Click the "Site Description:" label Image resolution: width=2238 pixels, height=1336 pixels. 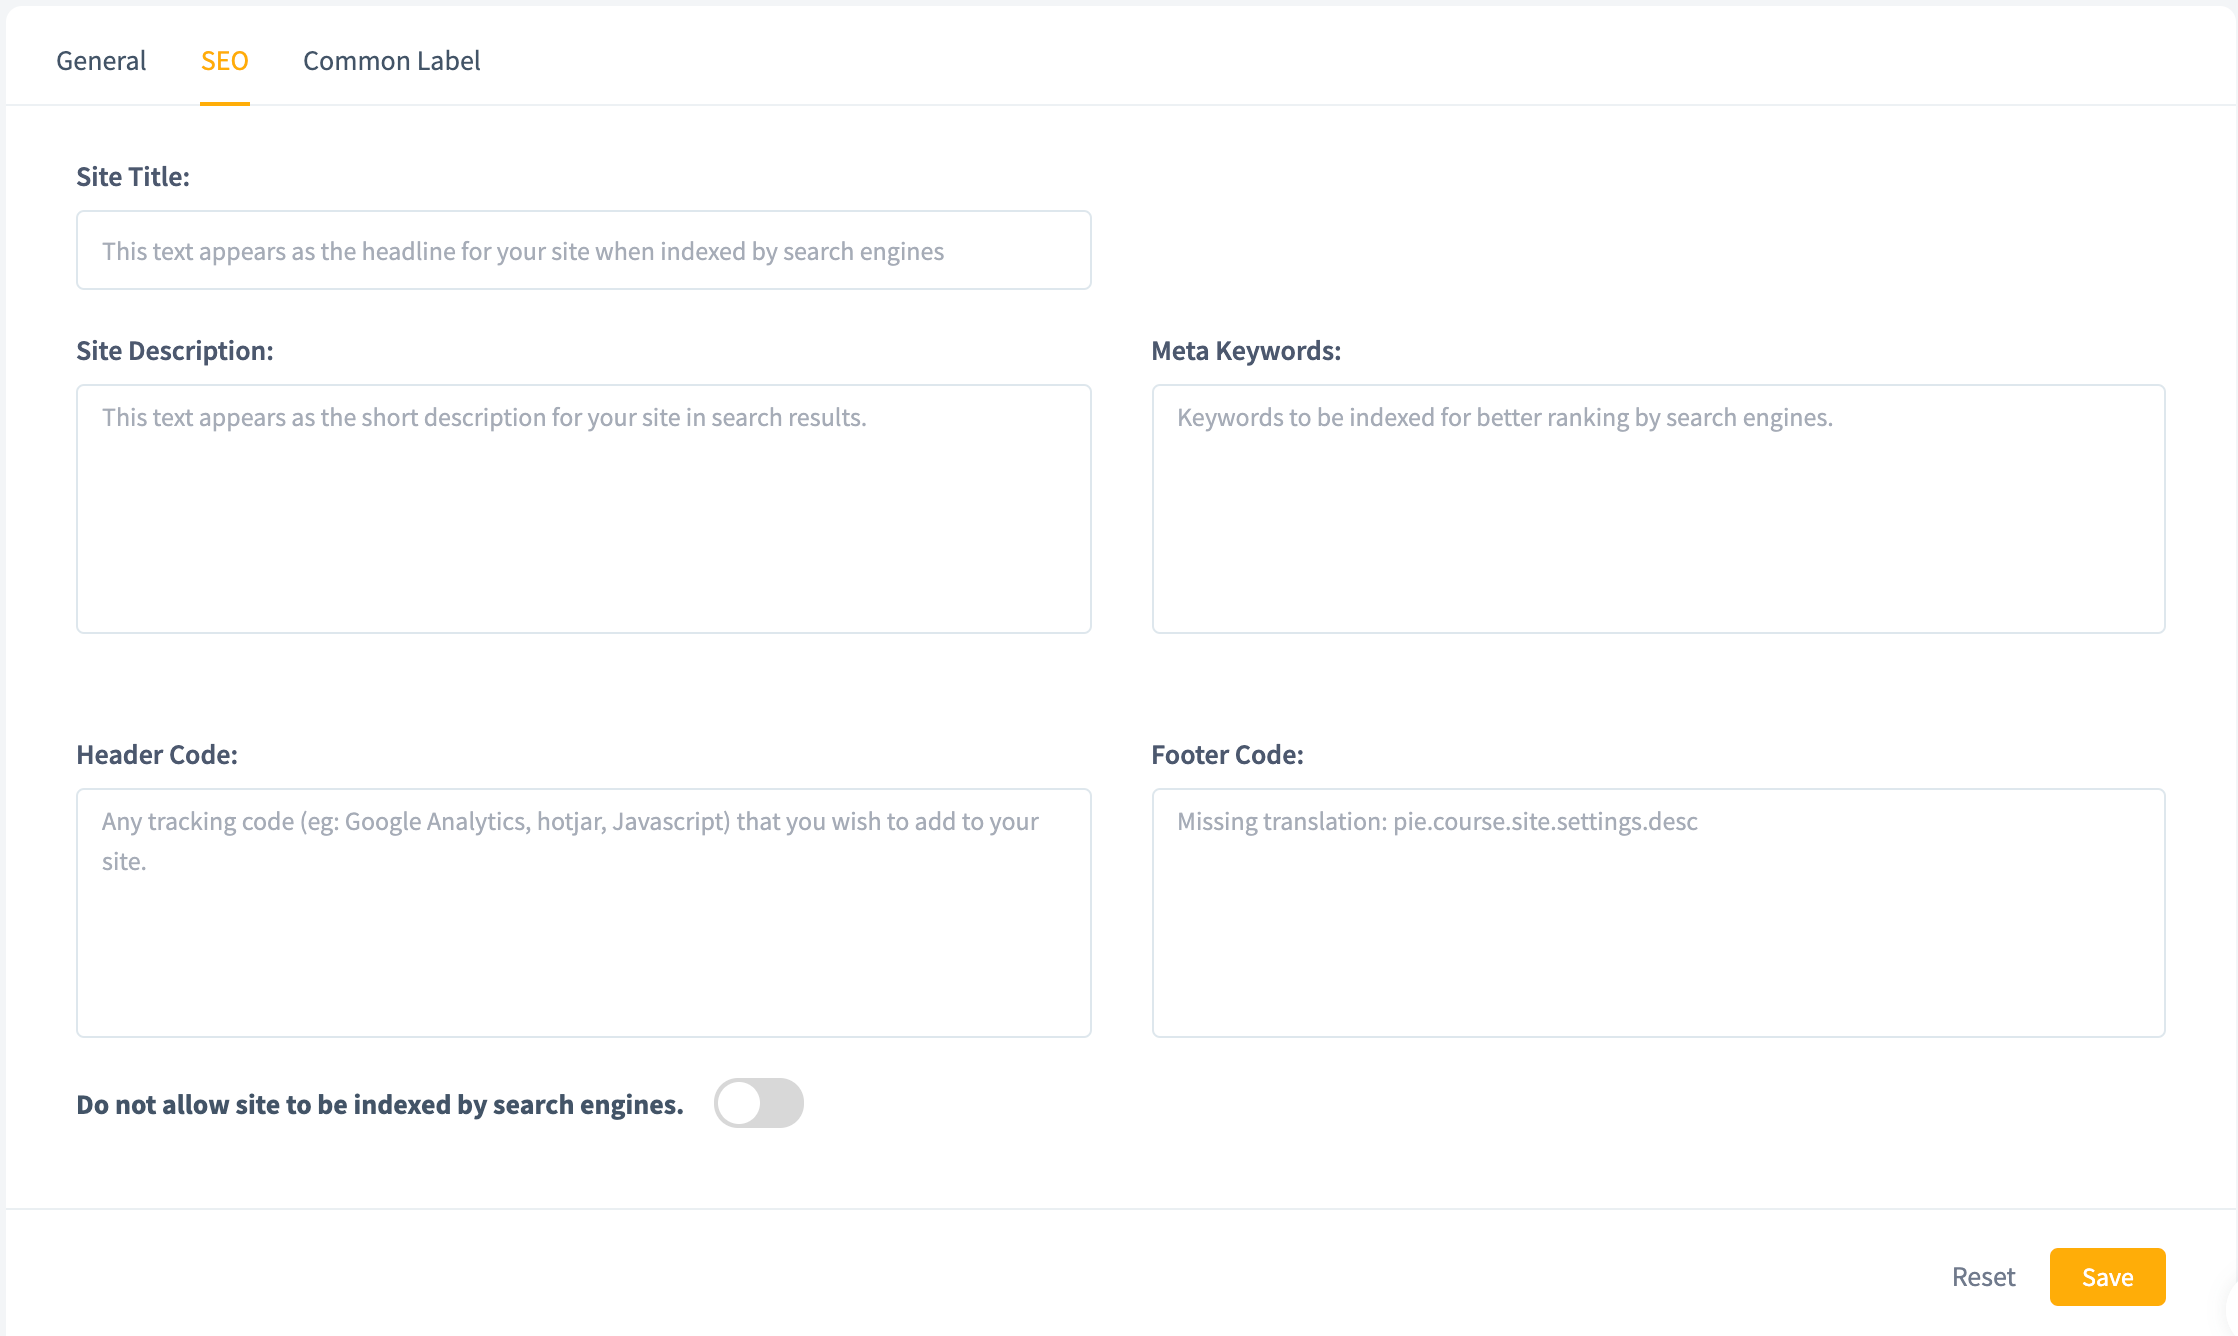point(175,351)
